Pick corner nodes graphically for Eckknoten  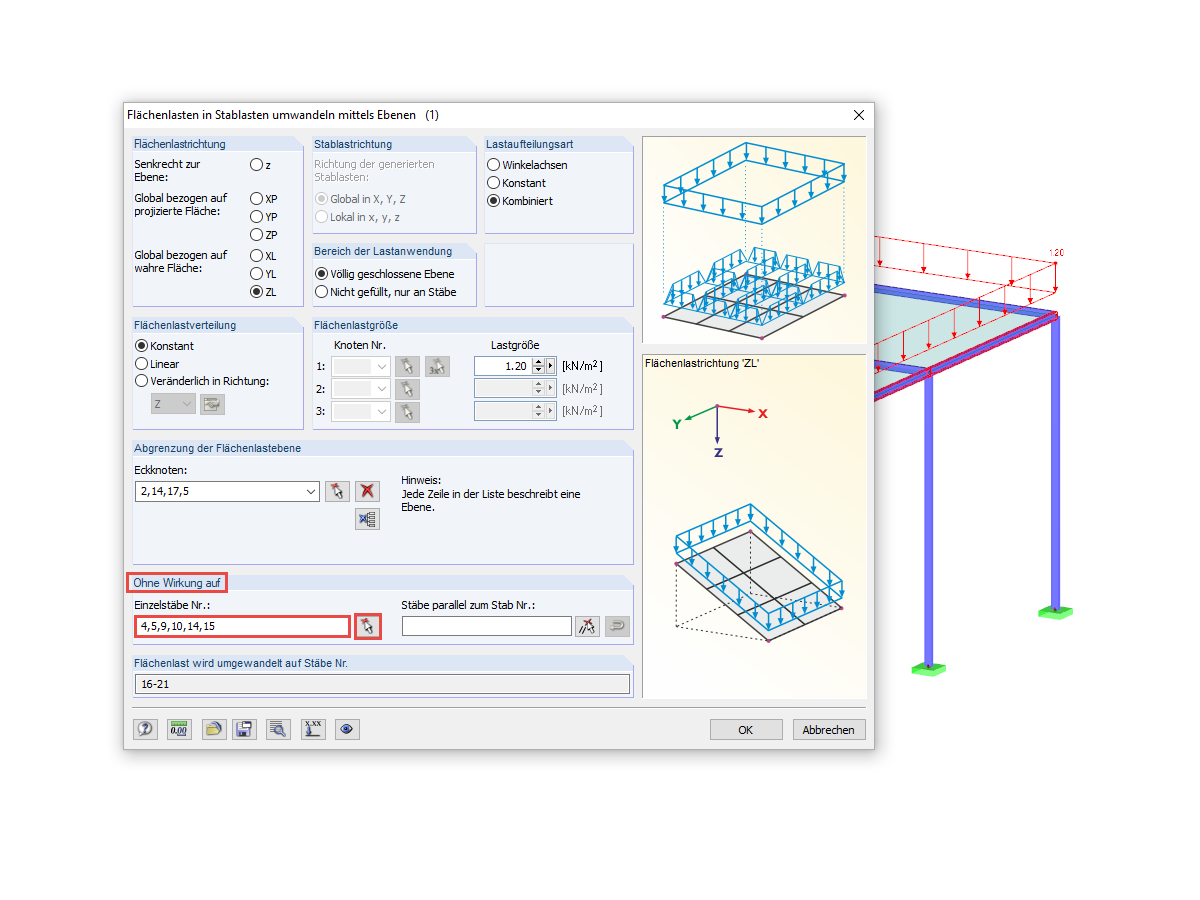click(x=337, y=491)
